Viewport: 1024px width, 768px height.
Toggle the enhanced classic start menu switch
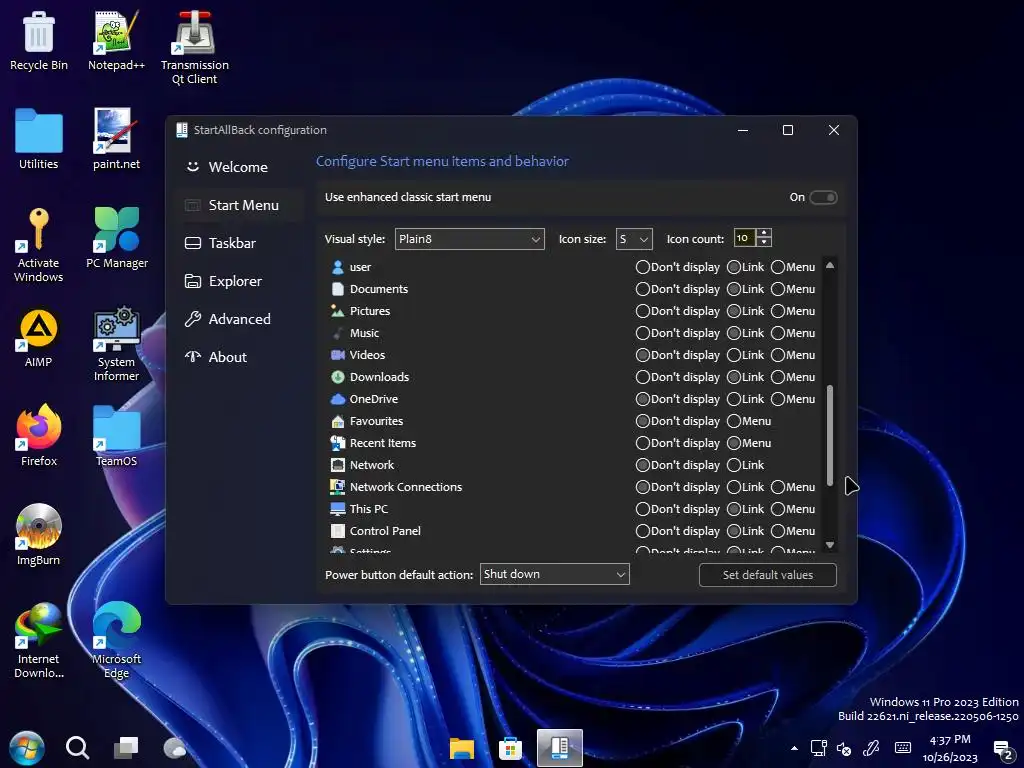823,197
